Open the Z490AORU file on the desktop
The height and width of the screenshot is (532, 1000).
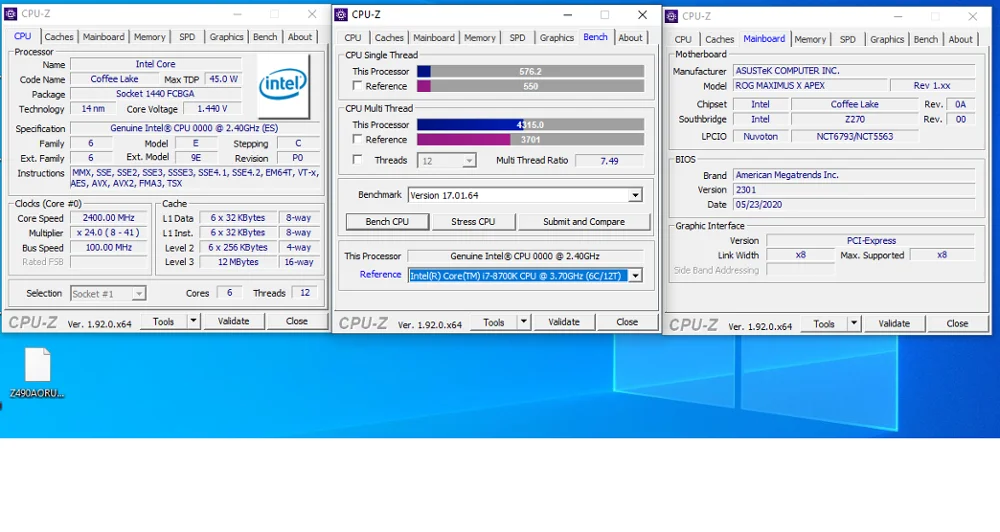[x=37, y=373]
